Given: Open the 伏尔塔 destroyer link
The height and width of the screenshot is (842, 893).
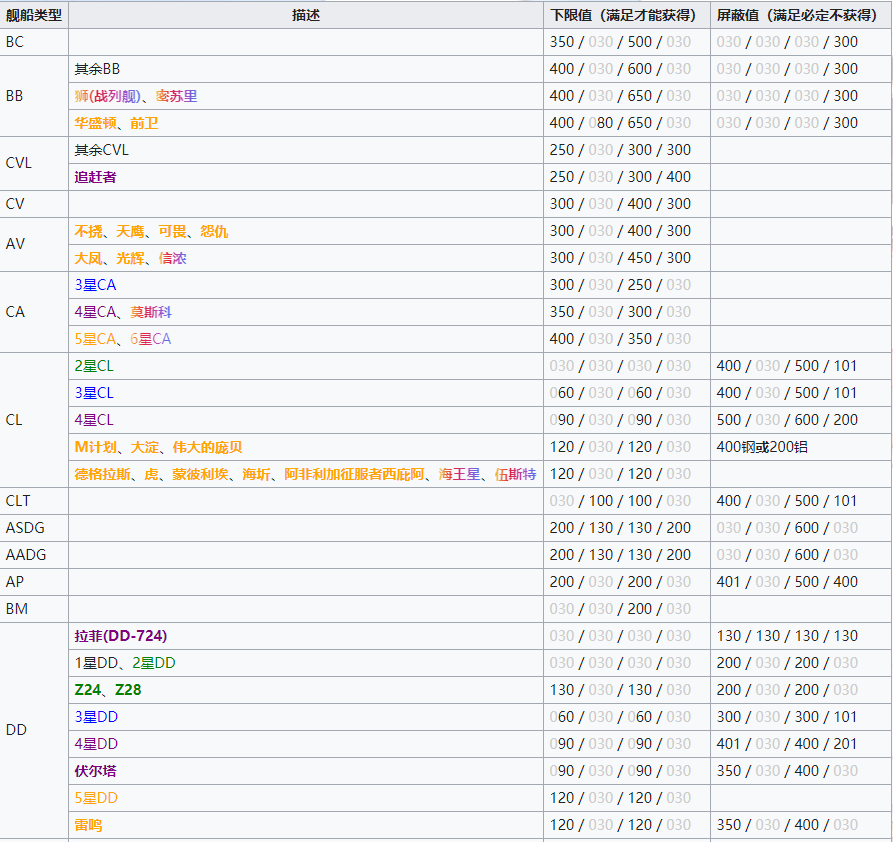Looking at the screenshot, I should pyautogui.click(x=95, y=771).
